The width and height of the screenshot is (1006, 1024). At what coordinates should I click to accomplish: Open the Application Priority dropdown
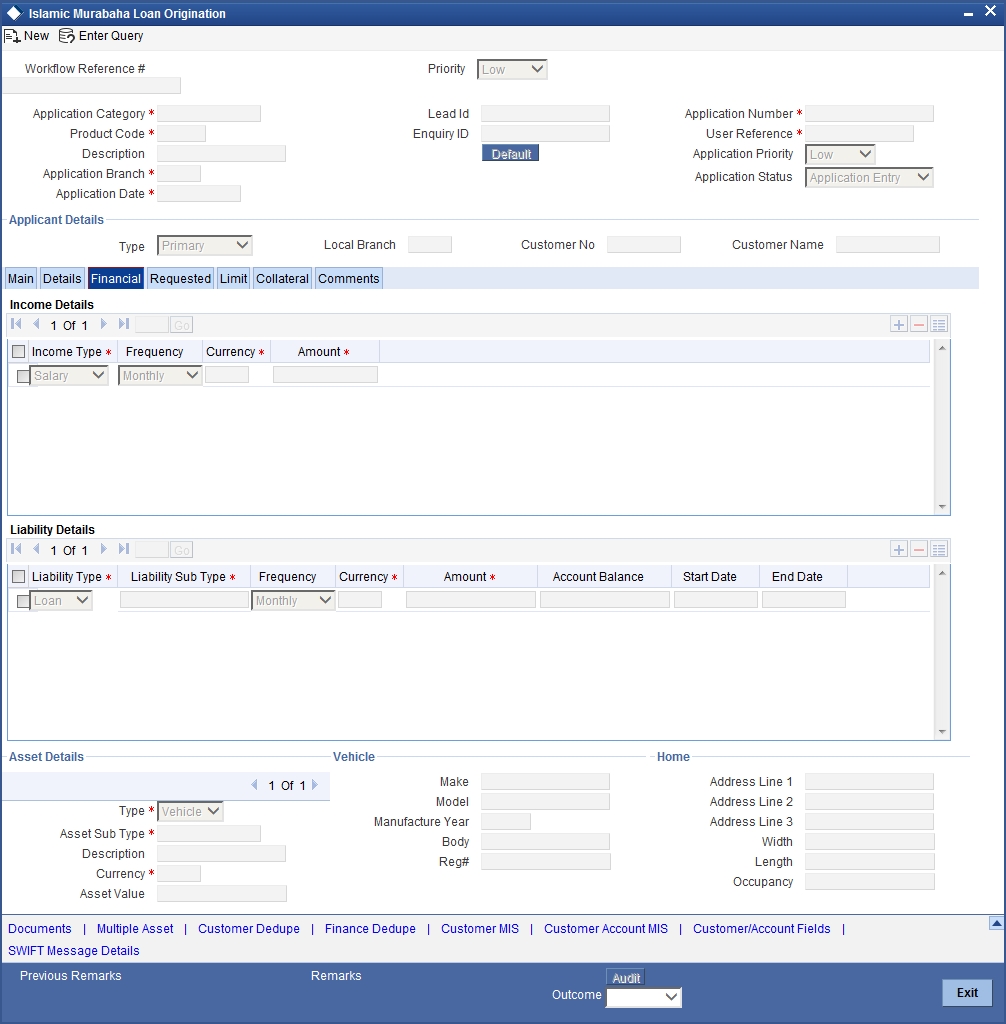click(x=840, y=155)
